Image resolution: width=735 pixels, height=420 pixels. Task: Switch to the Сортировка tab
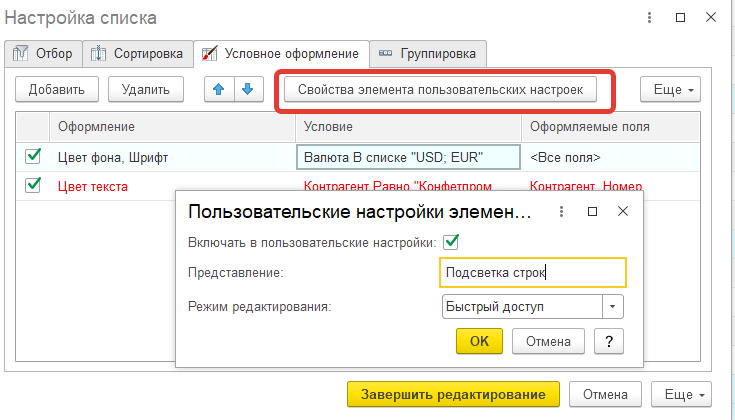(x=138, y=53)
